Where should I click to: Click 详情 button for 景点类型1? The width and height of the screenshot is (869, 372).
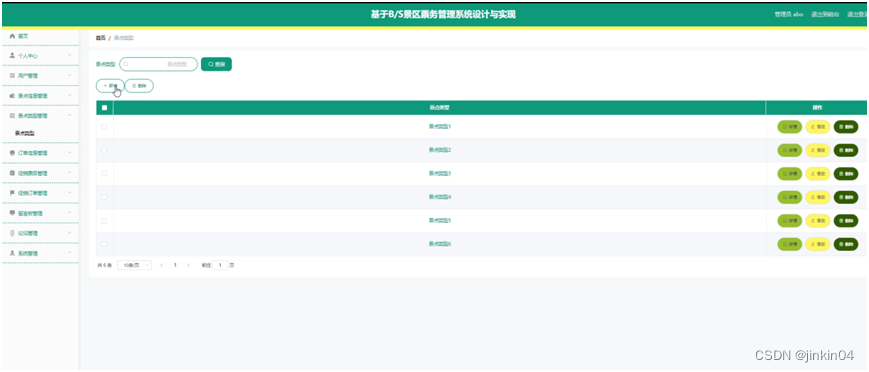tap(790, 126)
